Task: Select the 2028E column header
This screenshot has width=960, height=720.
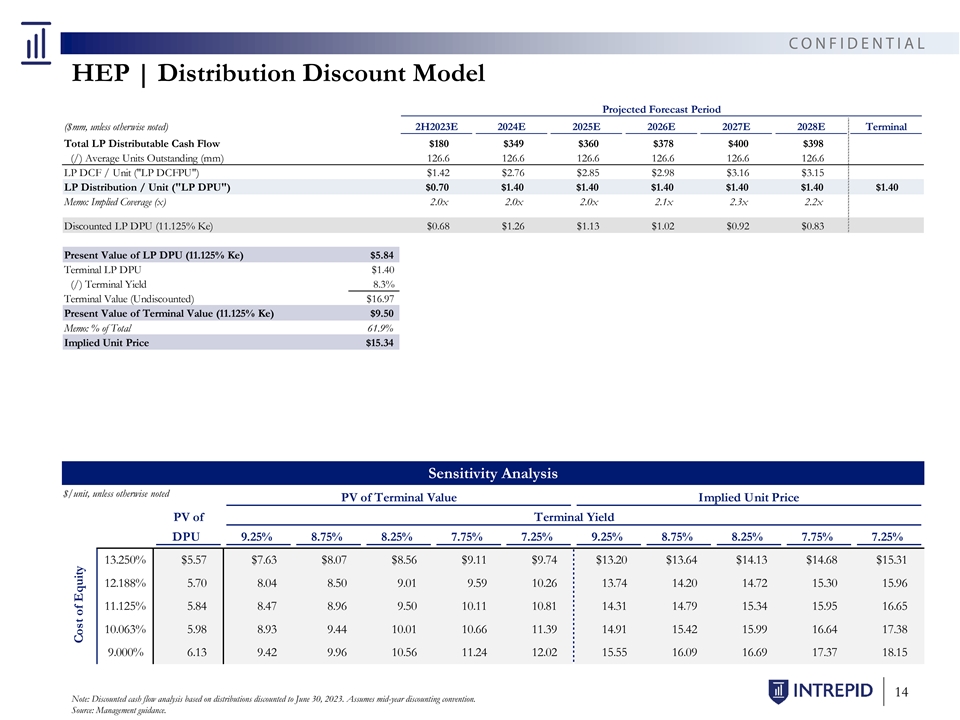Action: click(x=811, y=127)
